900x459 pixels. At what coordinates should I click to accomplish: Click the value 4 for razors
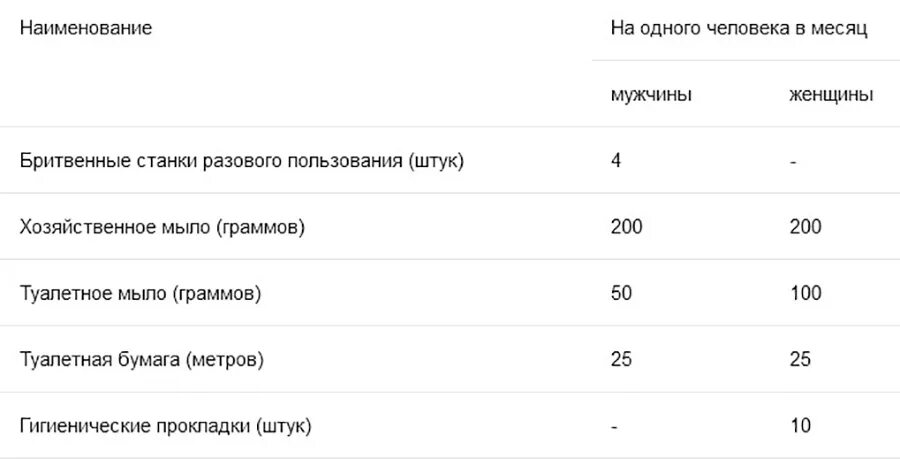pyautogui.click(x=616, y=160)
